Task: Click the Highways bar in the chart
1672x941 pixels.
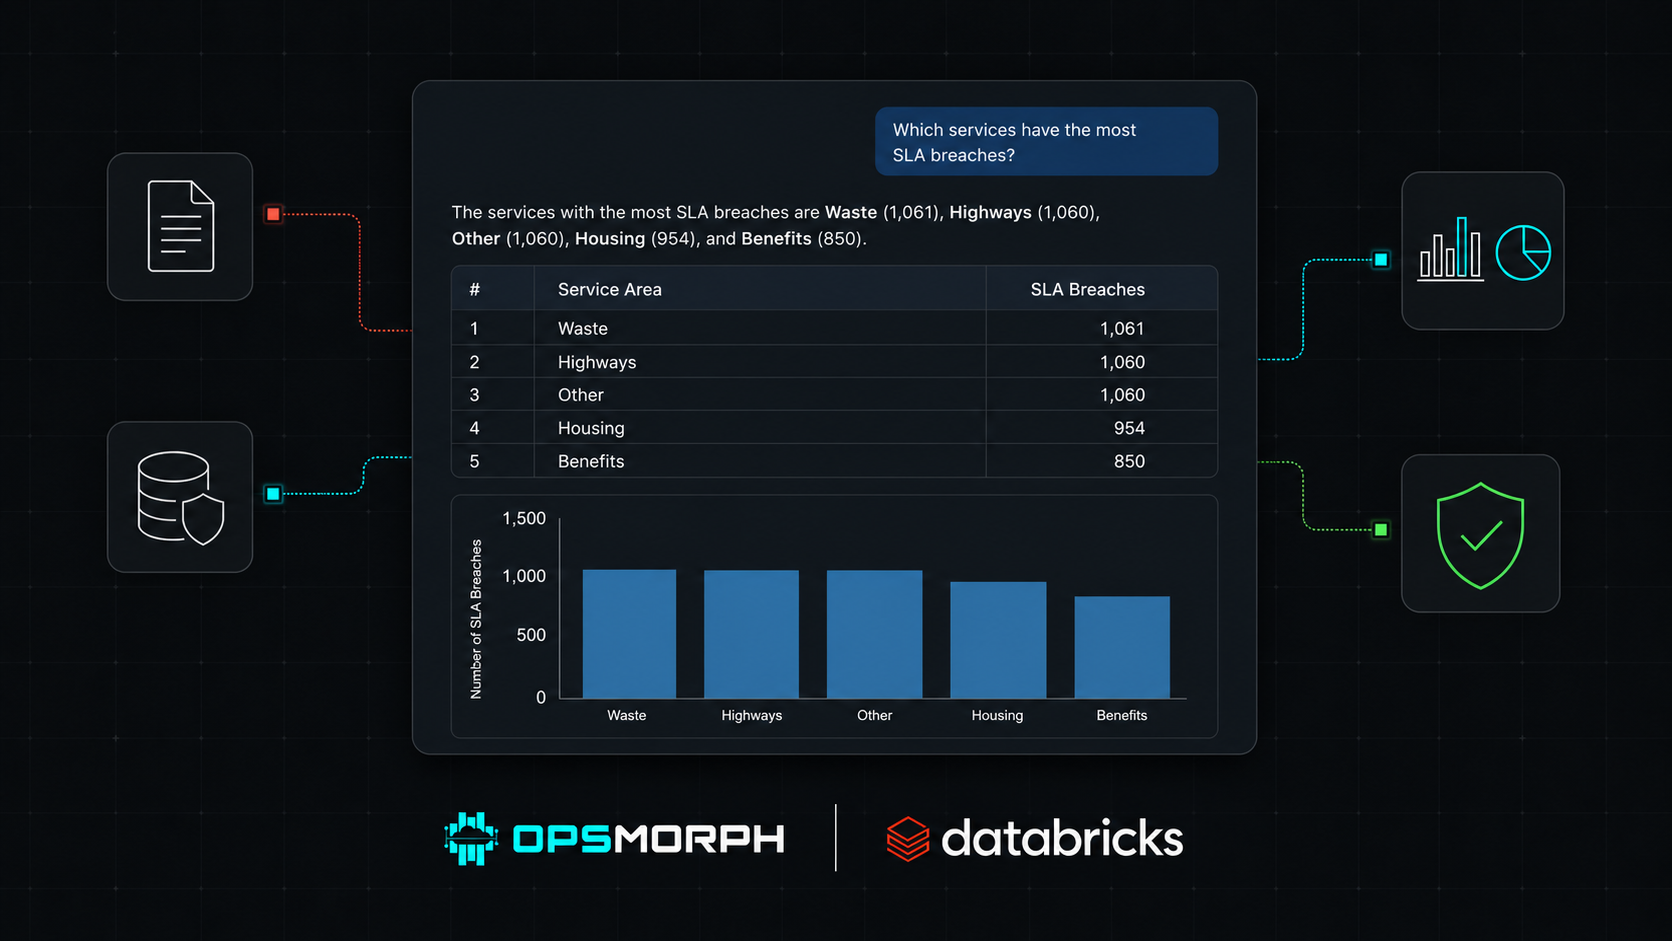Action: [751, 634]
